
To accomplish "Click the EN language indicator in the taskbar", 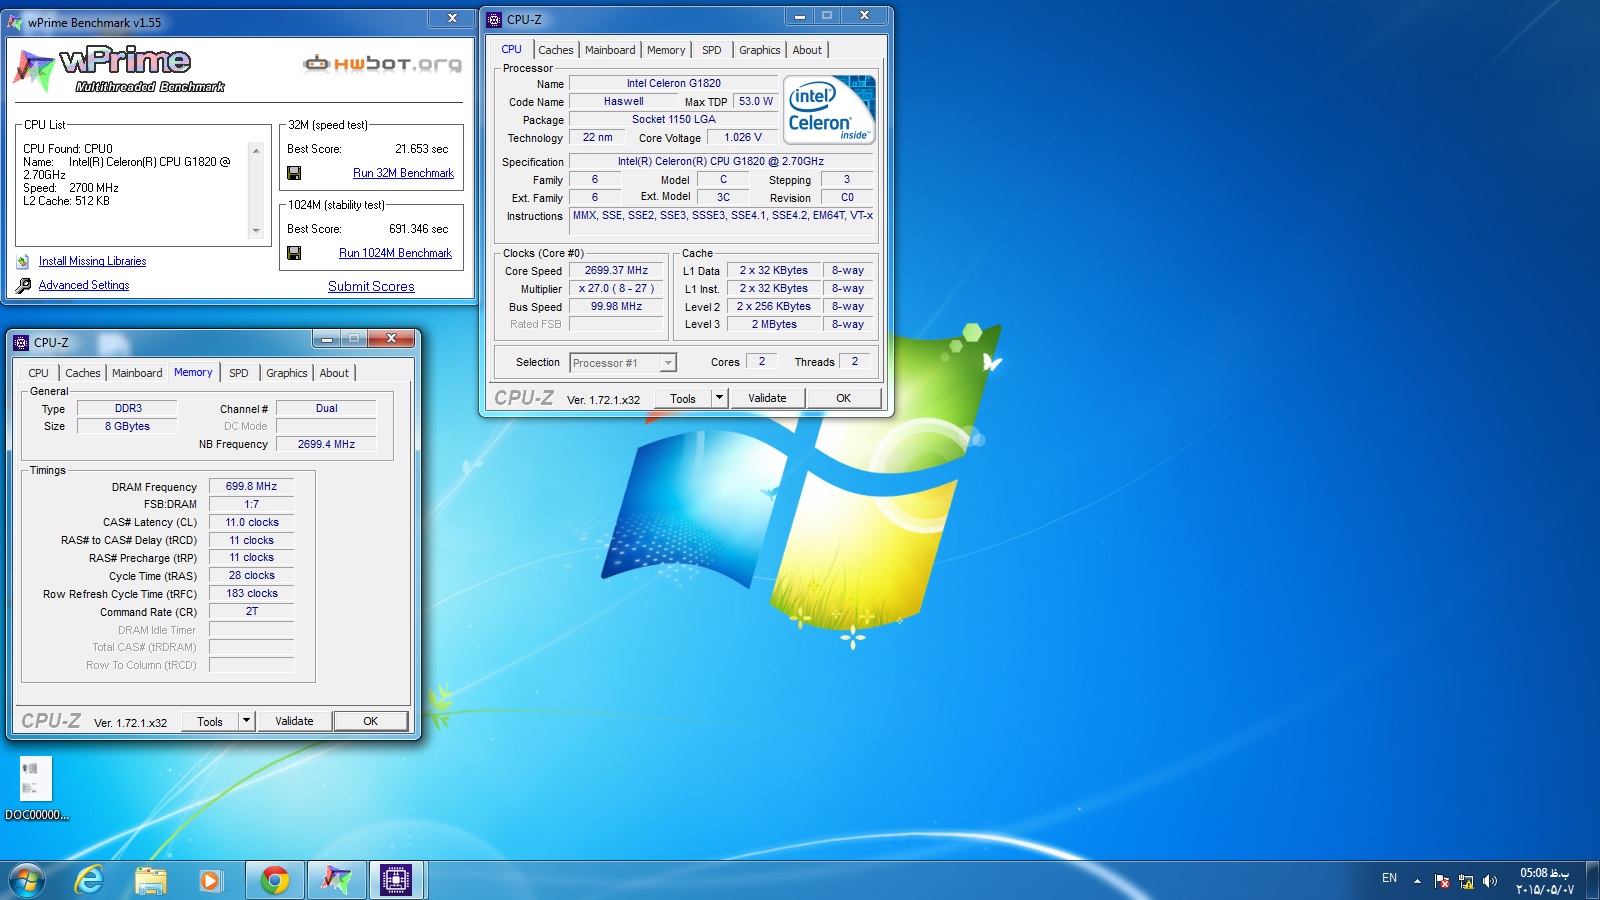I will tap(1389, 878).
